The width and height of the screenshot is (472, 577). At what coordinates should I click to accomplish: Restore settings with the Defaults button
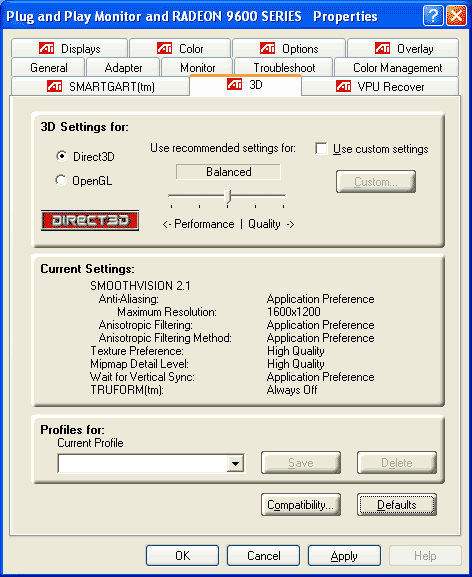[x=397, y=505]
